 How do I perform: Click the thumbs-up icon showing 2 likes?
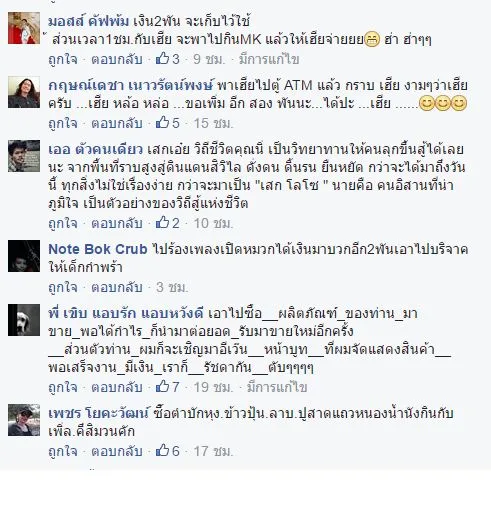pos(162,223)
